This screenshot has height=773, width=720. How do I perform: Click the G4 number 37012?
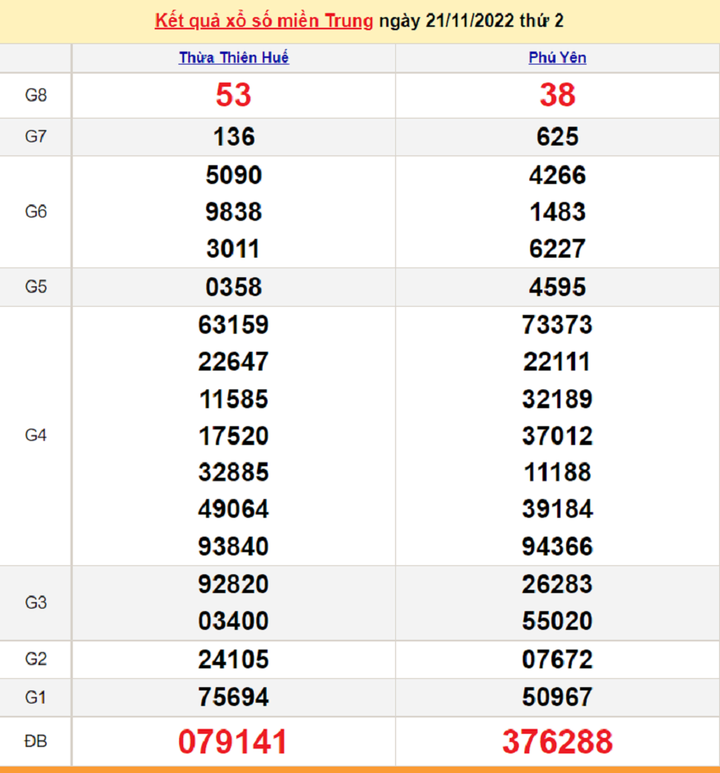[x=557, y=436]
